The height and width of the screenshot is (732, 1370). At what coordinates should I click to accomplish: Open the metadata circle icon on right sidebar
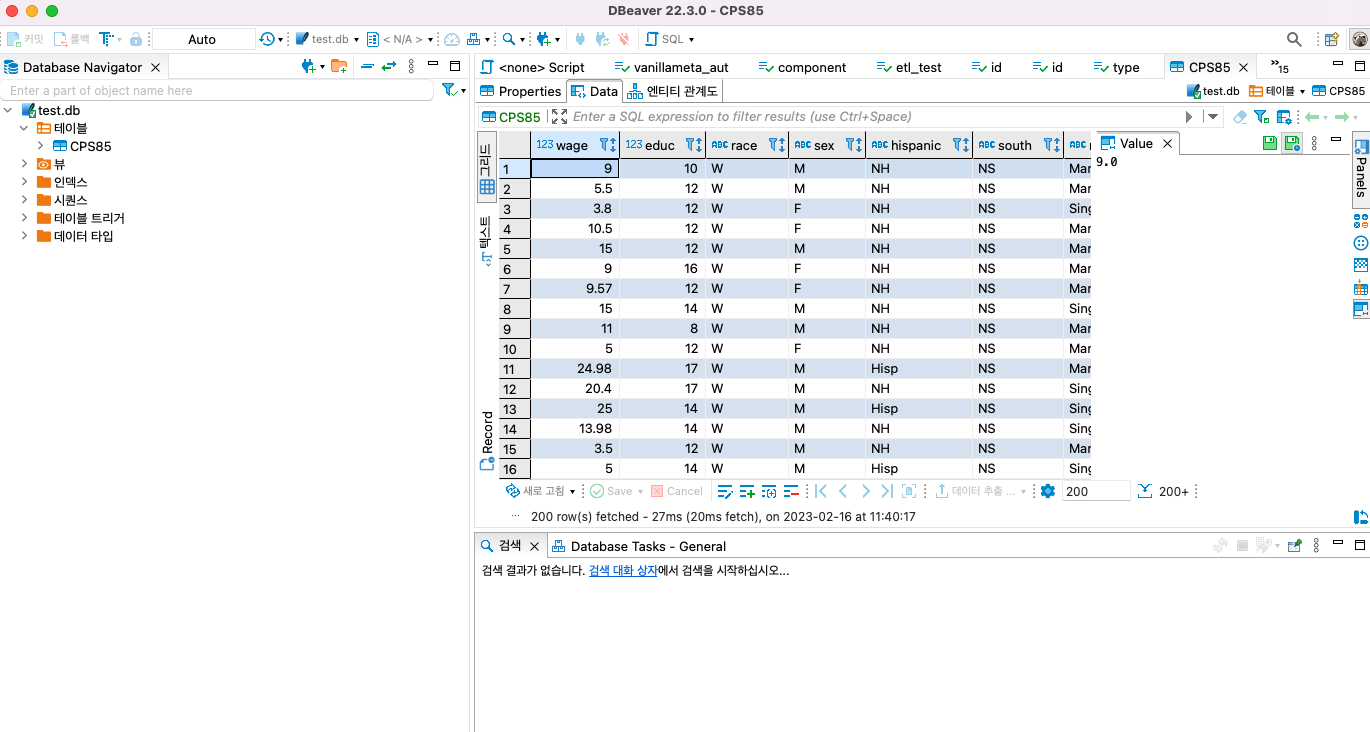click(1361, 243)
